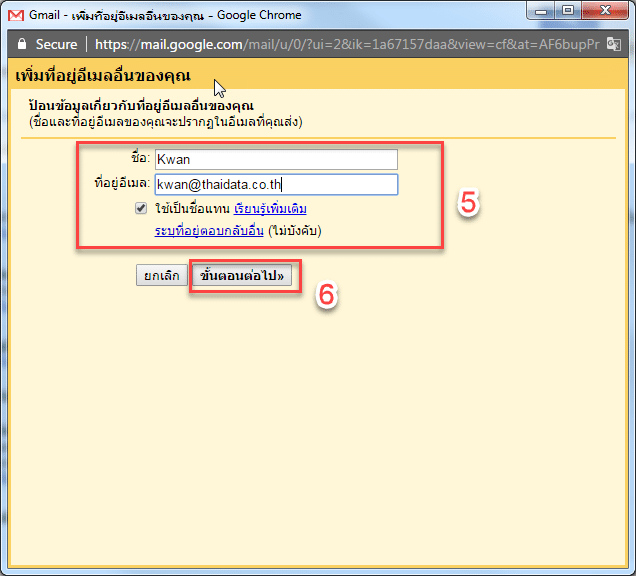Click the email field with kwan@thaidata.co.th
The height and width of the screenshot is (576, 636).
(276, 185)
